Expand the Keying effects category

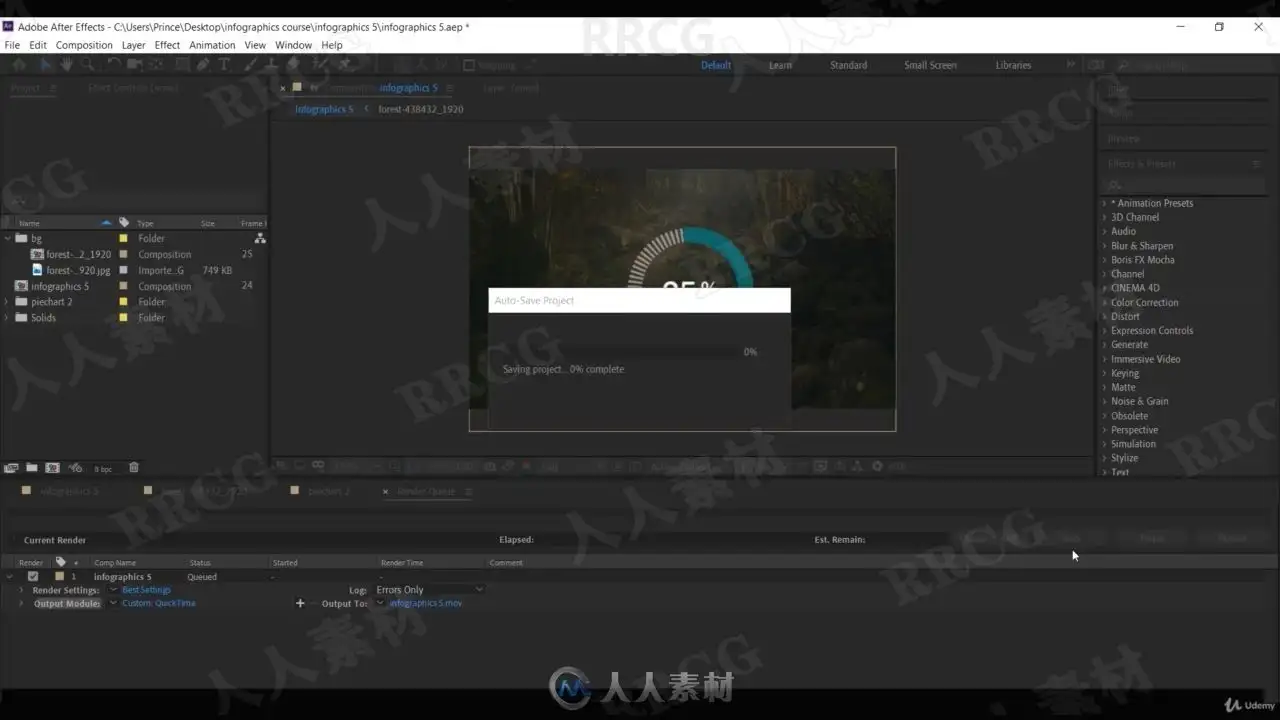pyautogui.click(x=1104, y=374)
